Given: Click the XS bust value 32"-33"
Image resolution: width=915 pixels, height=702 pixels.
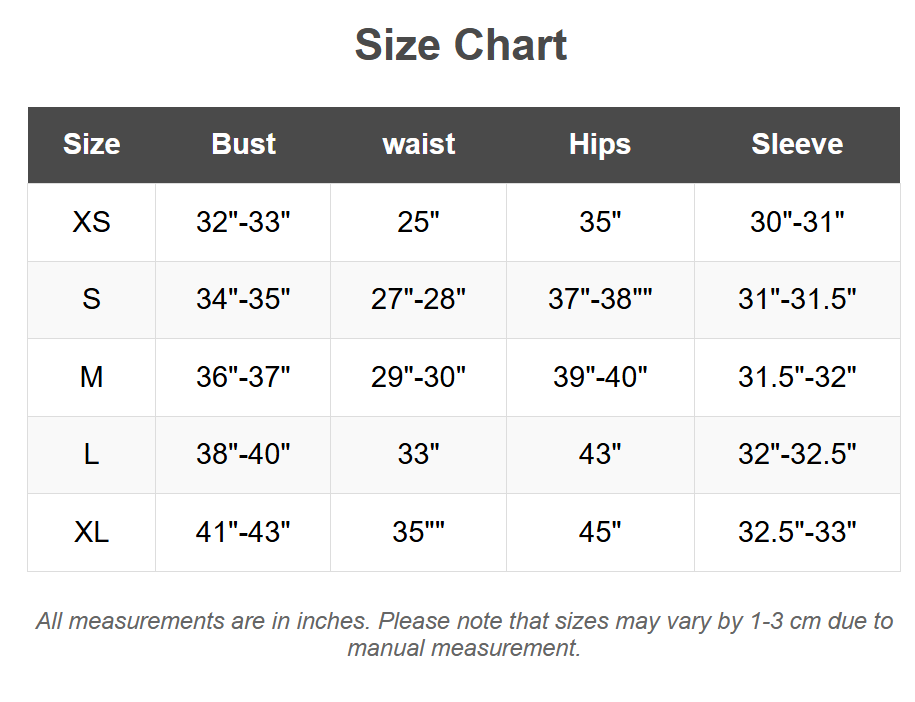Looking at the screenshot, I should pos(243,222).
